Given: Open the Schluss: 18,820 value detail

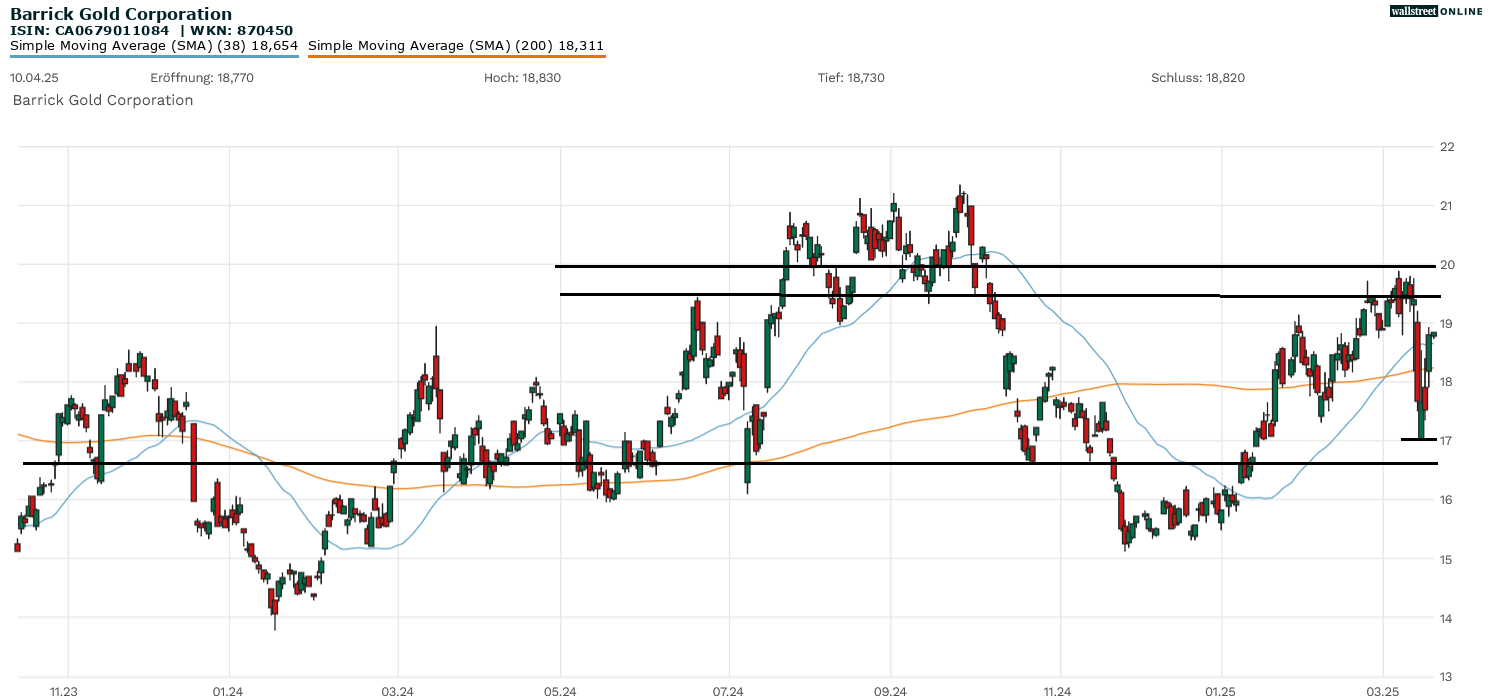Looking at the screenshot, I should pyautogui.click(x=1198, y=77).
